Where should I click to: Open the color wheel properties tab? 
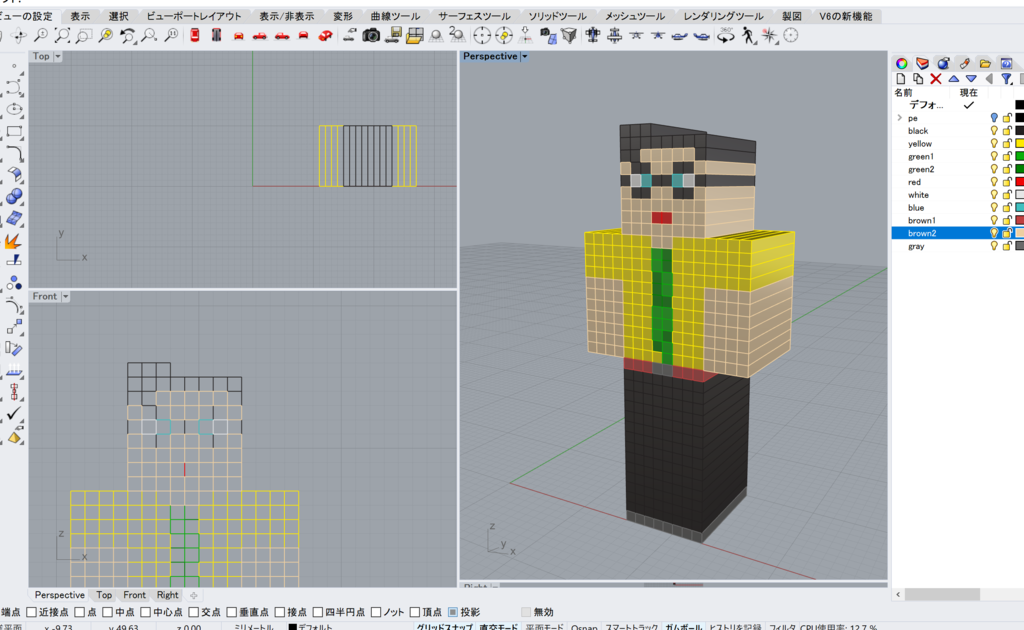pyautogui.click(x=901, y=63)
